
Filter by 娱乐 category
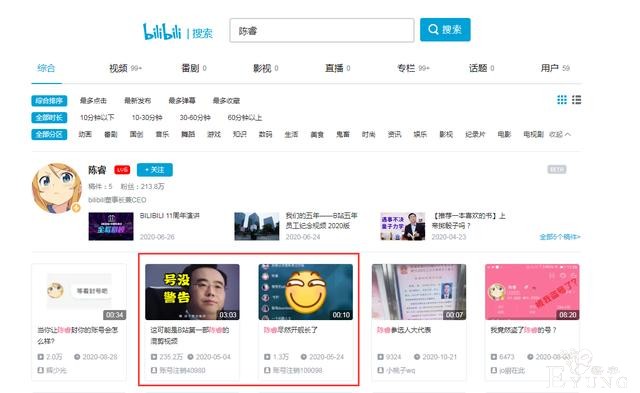[x=420, y=134]
